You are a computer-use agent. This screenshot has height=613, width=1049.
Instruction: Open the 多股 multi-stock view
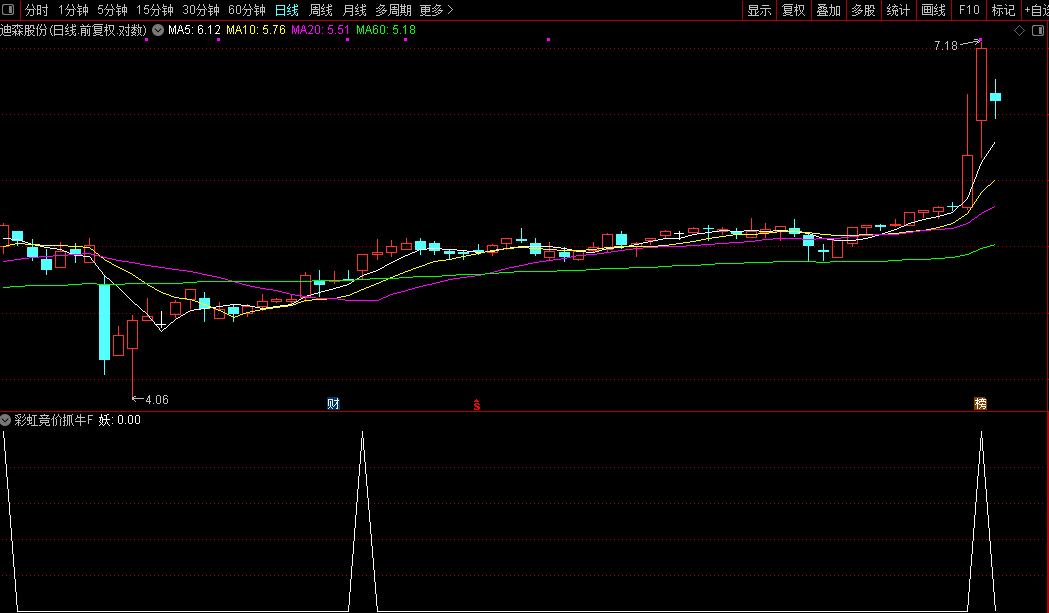coord(863,10)
